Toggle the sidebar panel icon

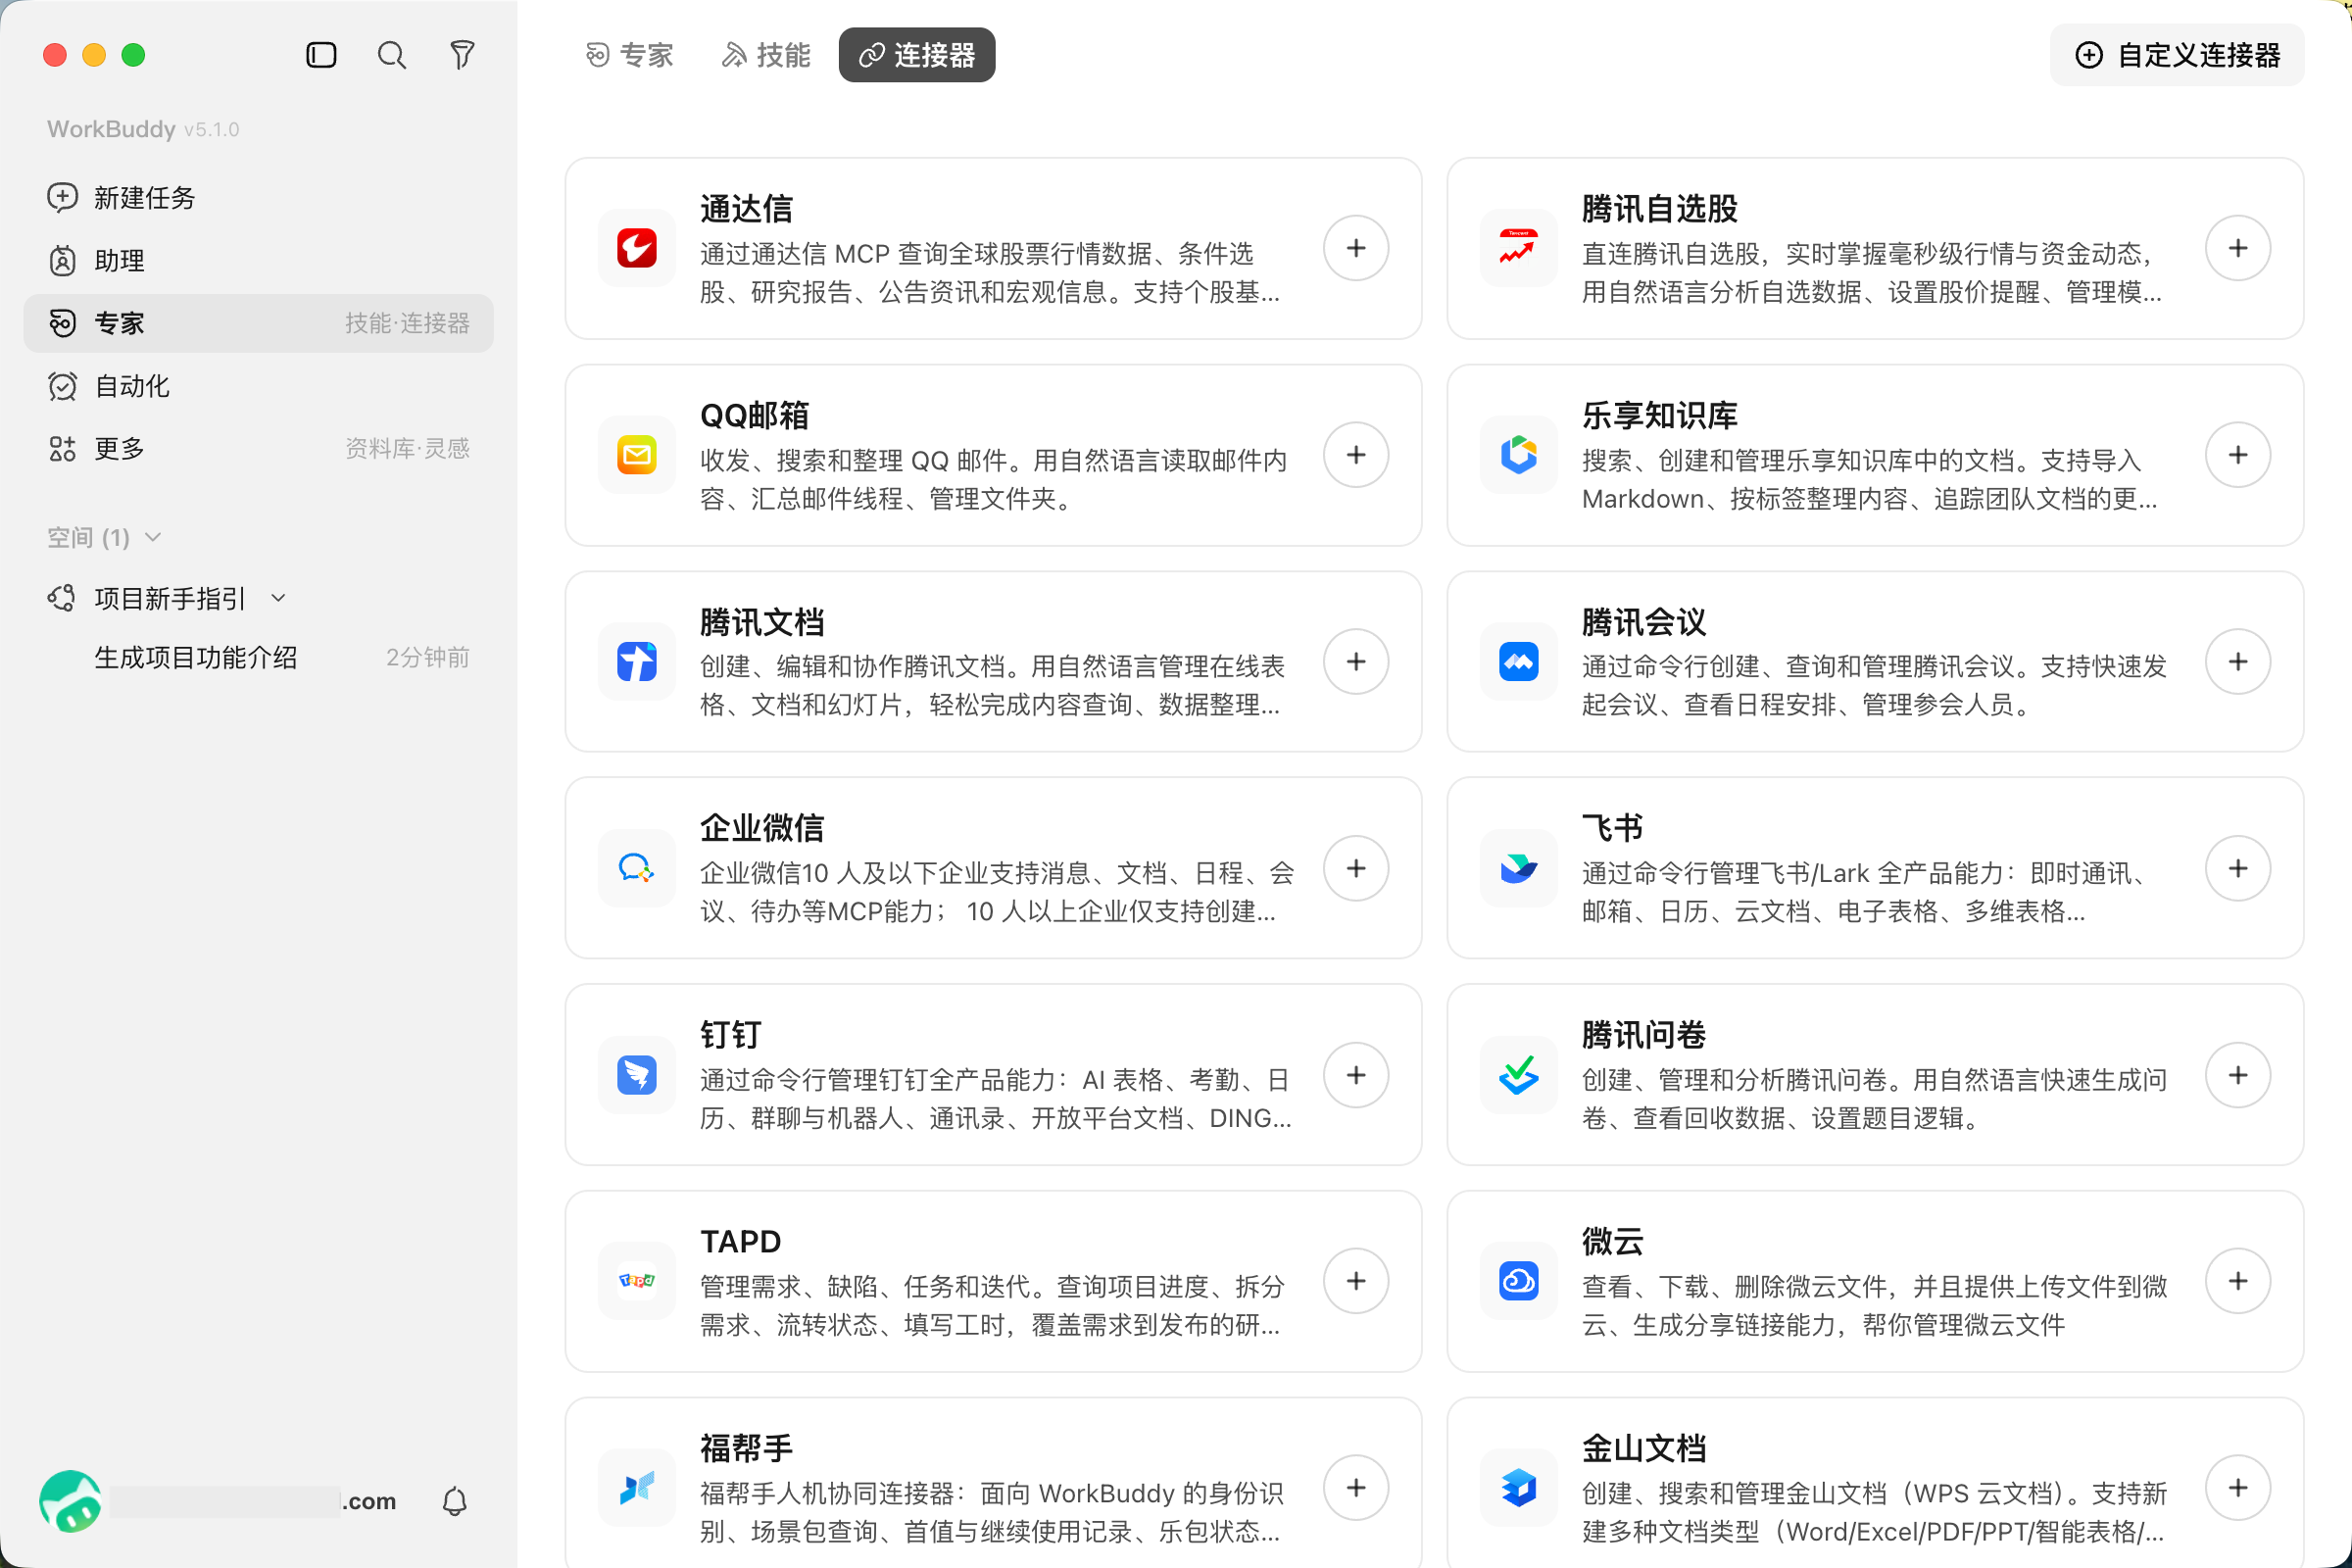[x=321, y=55]
